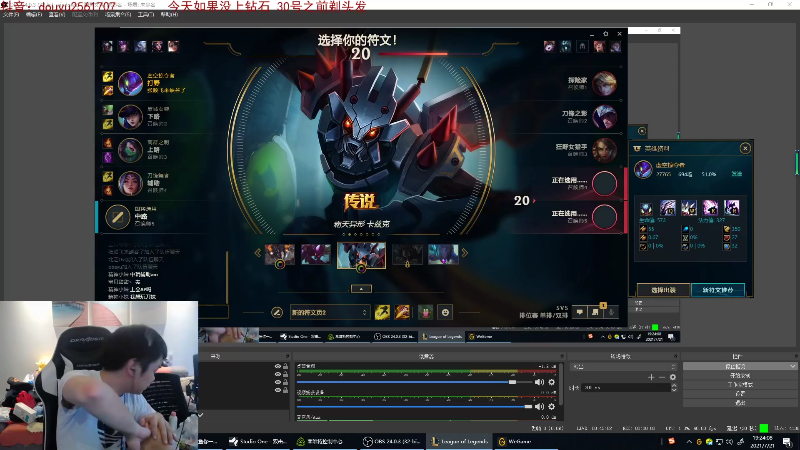
Task: Open settings gear for second audio mixer track
Action: [x=552, y=406]
